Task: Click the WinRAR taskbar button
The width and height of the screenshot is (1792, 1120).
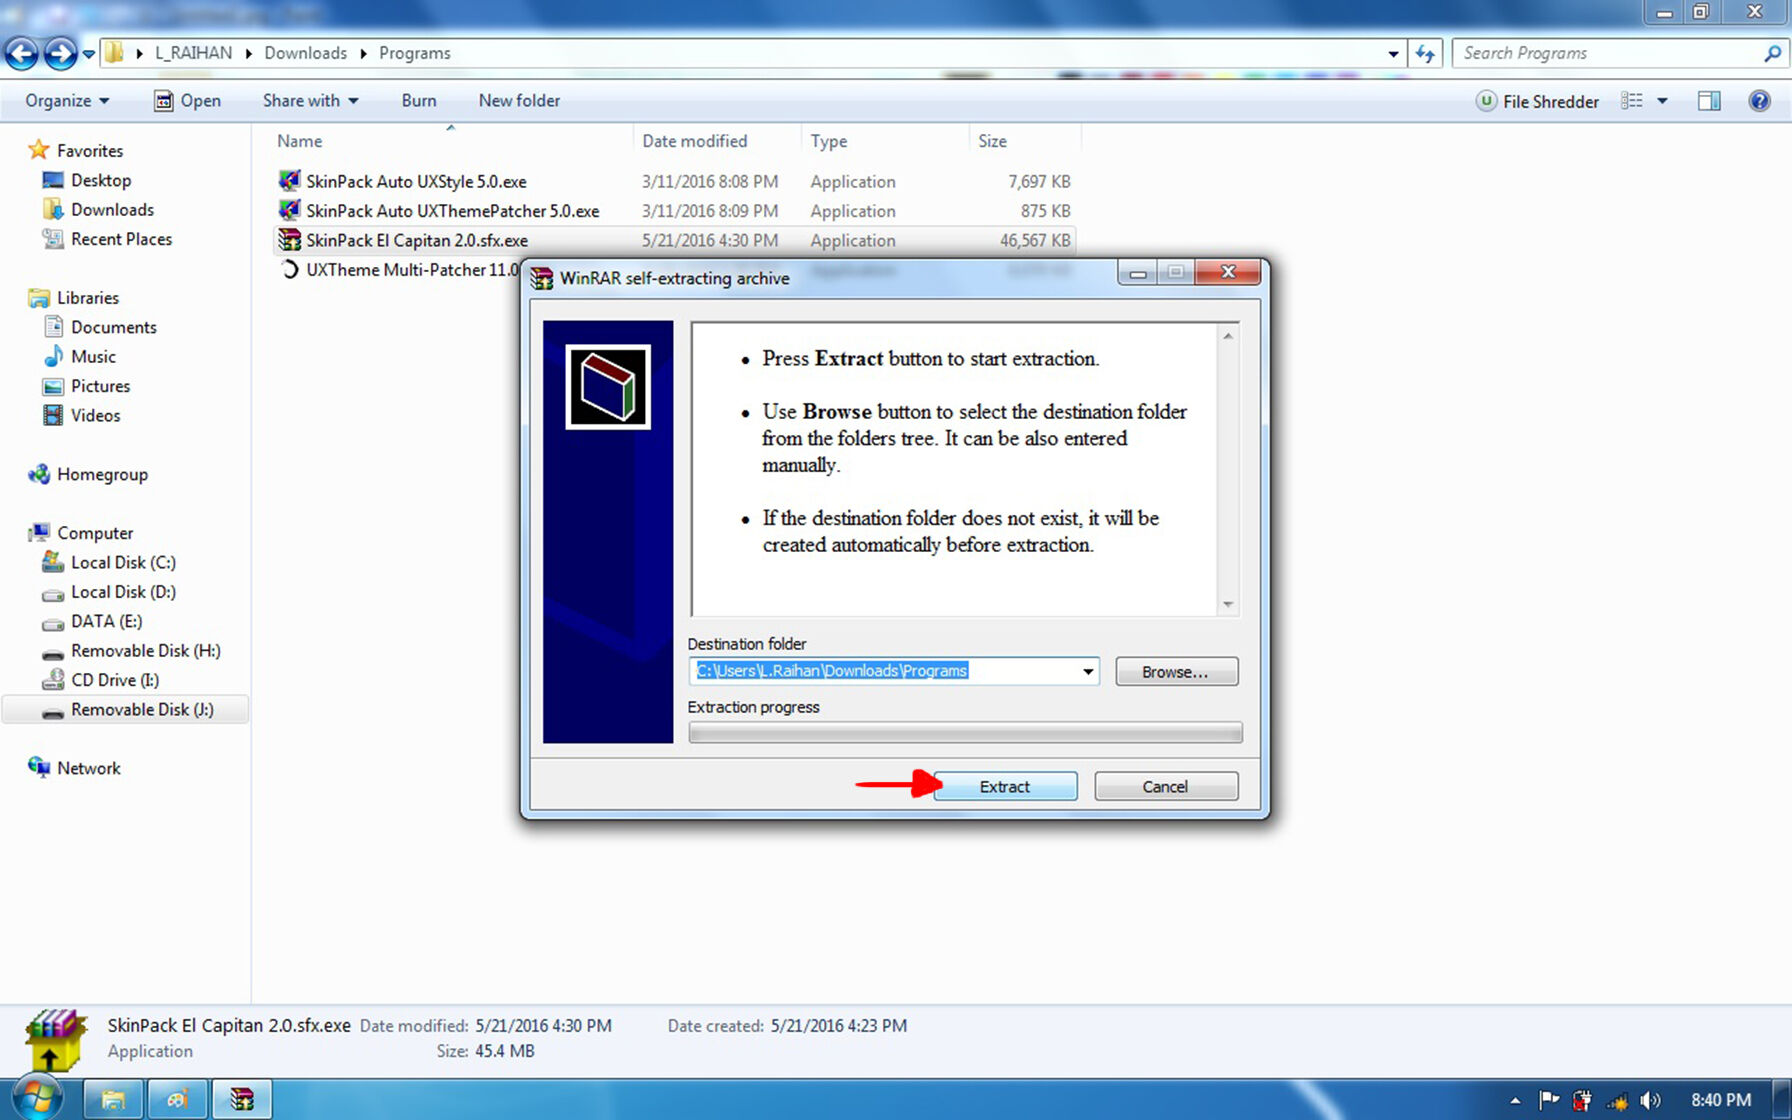Action: point(241,1100)
